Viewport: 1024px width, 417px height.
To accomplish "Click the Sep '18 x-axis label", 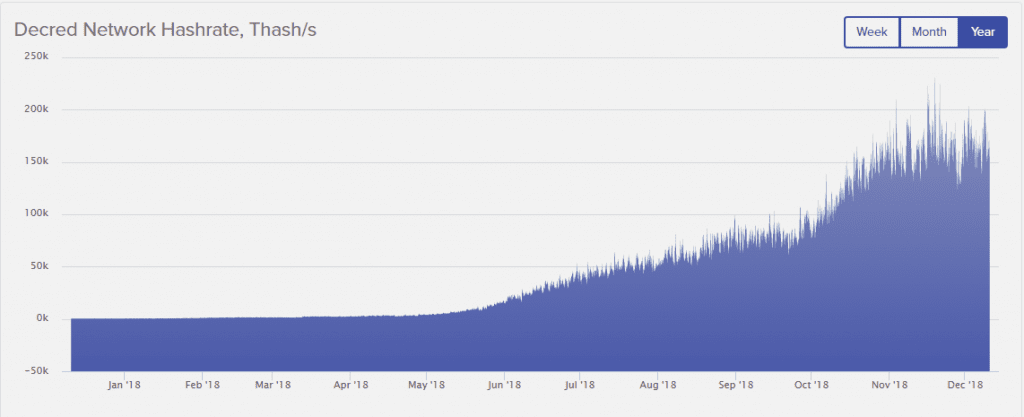I will [735, 385].
